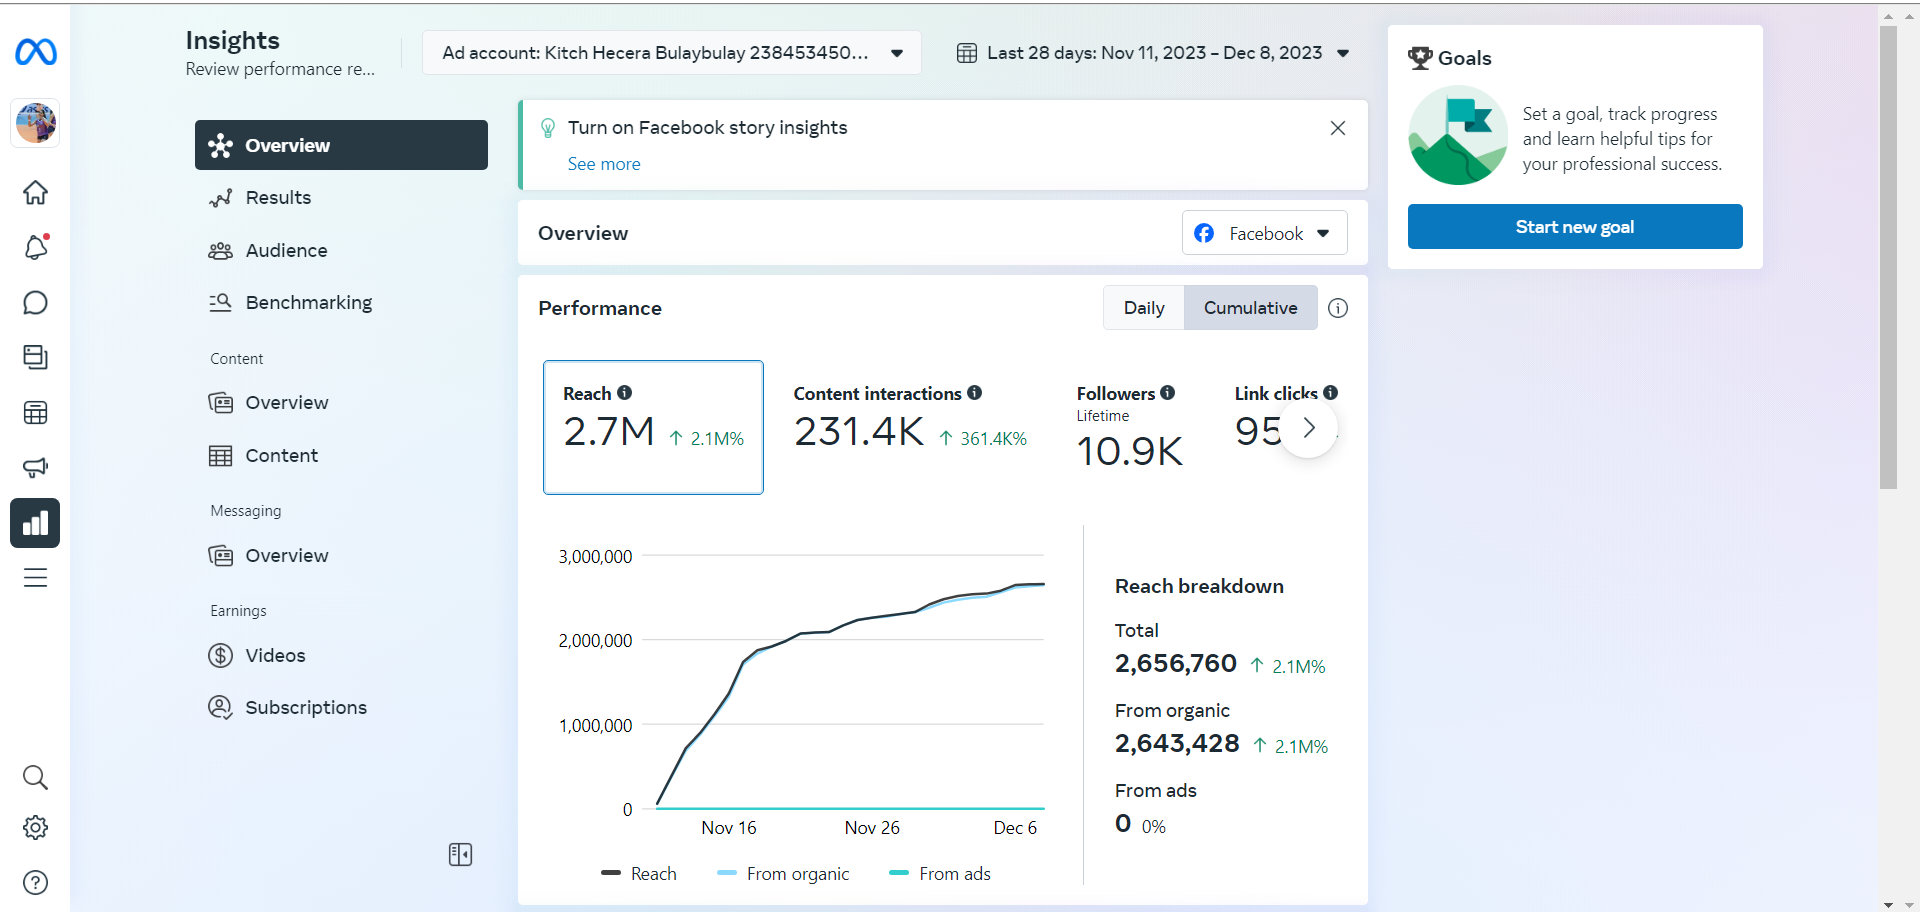
Task: Click the Performance info icon
Action: coord(1338,308)
